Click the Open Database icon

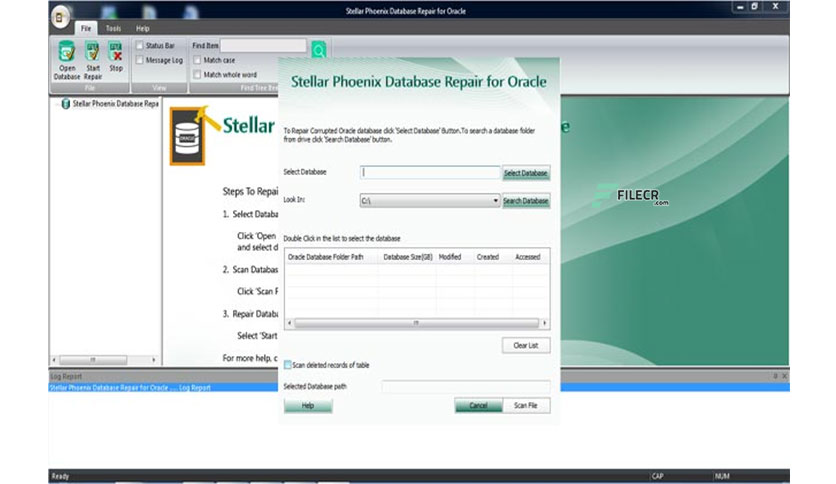(67, 52)
